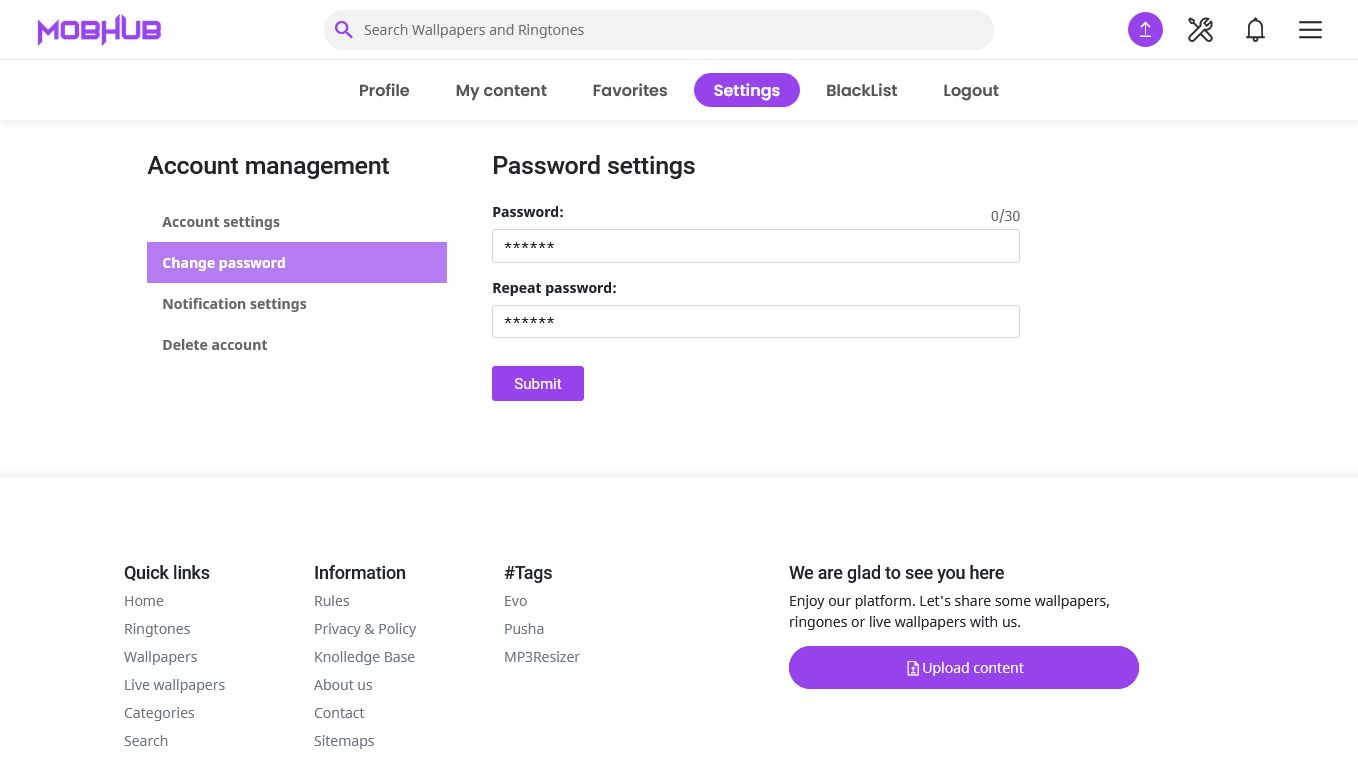Open the tools wrench icon
1358x768 pixels.
point(1200,30)
